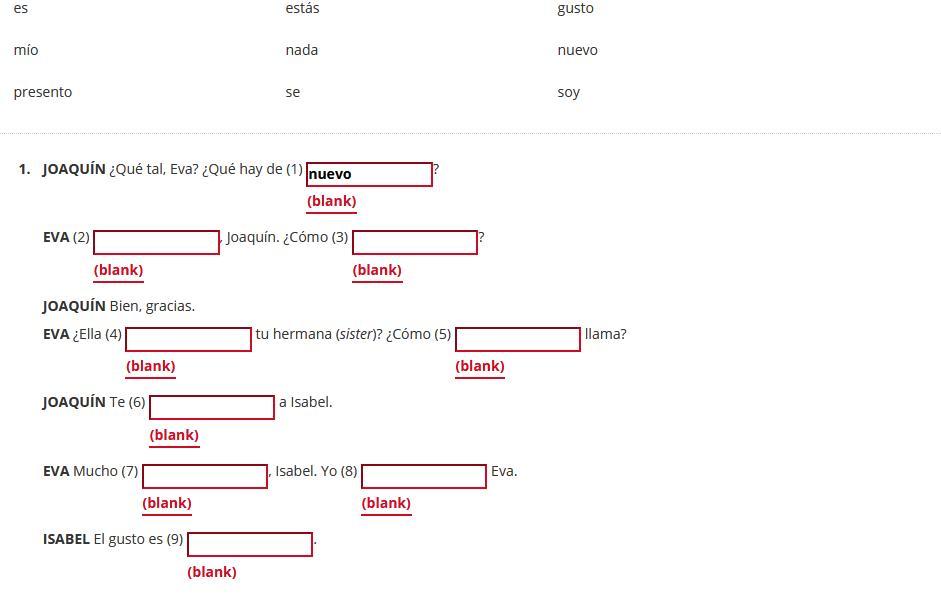The height and width of the screenshot is (599, 941).
Task: Click blank 9 field after El gusto es
Action: (250, 544)
